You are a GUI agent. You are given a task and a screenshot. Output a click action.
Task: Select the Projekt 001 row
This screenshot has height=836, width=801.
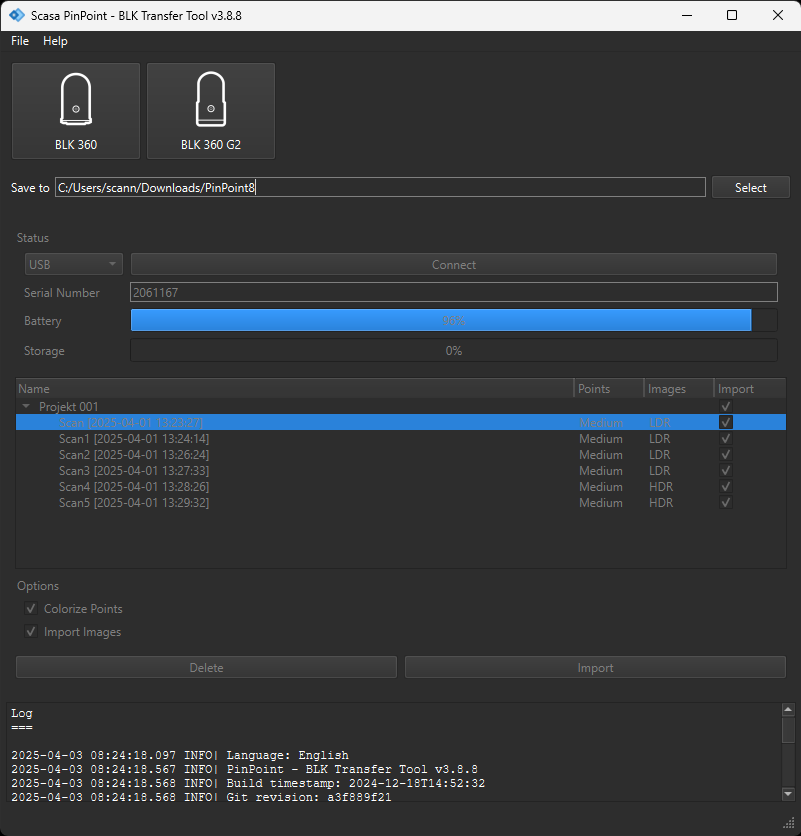(401, 406)
